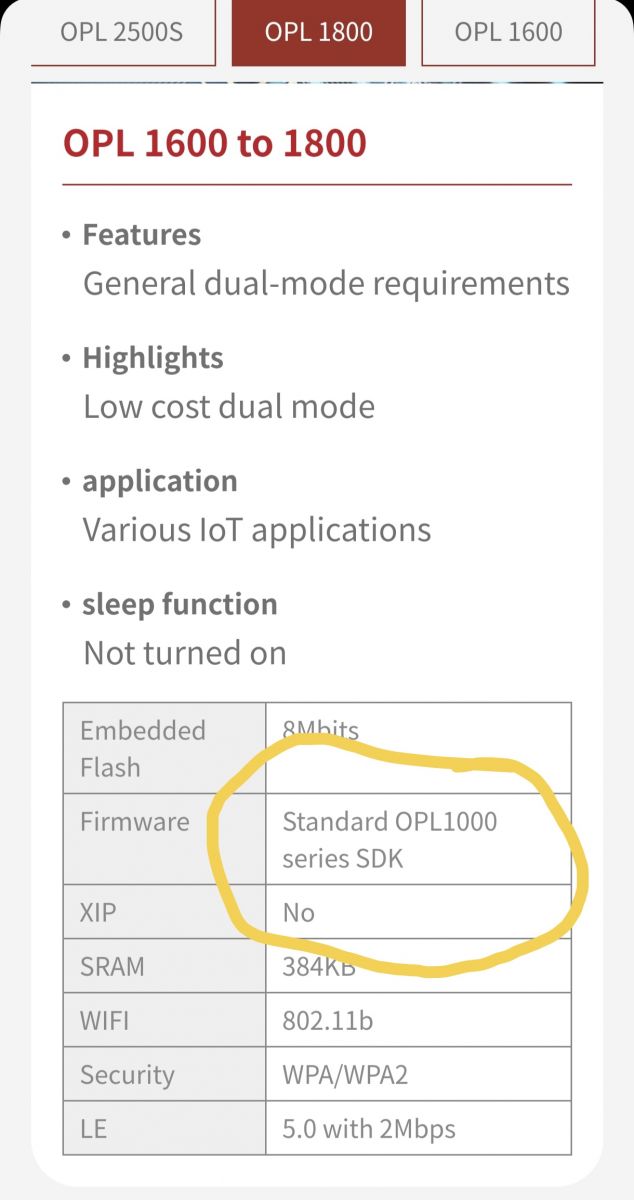The height and width of the screenshot is (1200, 634).
Task: Select the Highlights bullet label
Action: click(x=153, y=358)
